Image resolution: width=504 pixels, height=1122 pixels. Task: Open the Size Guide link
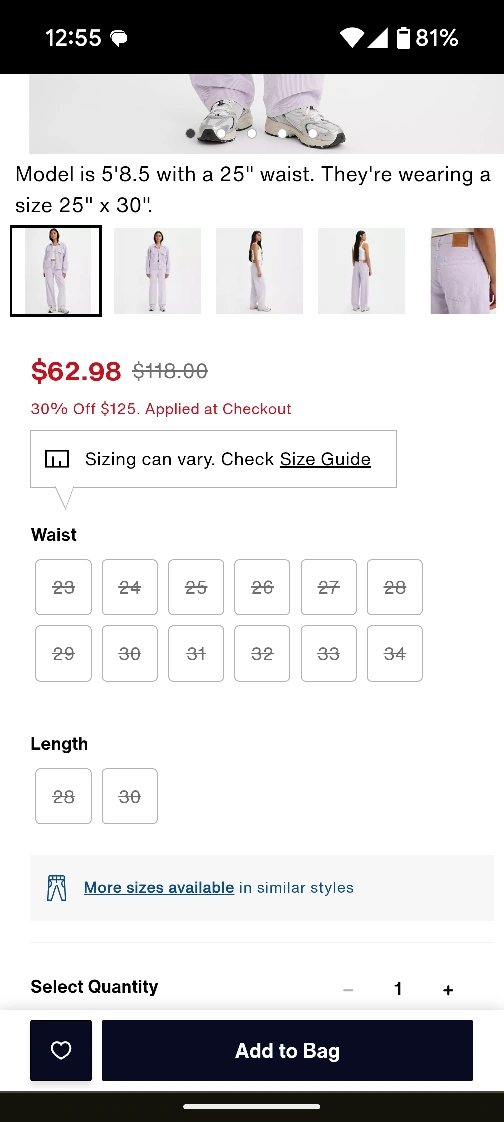click(x=325, y=459)
